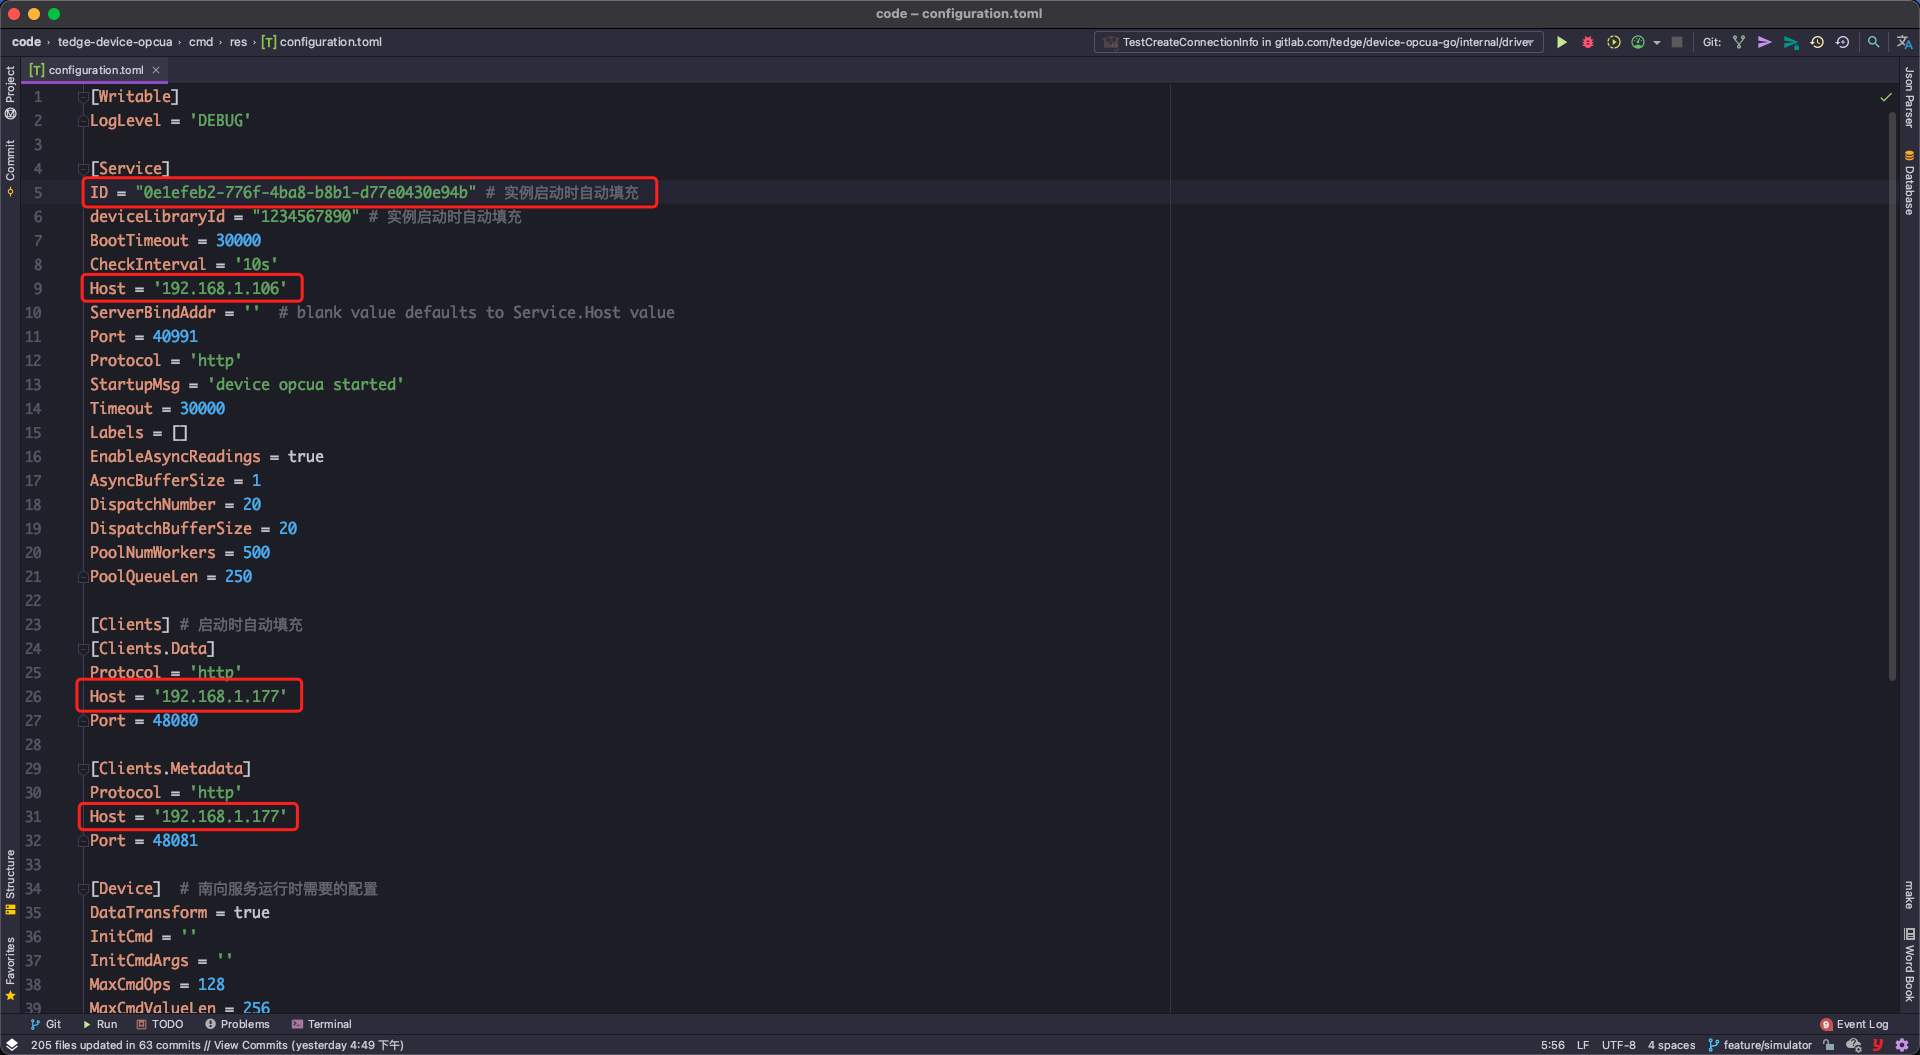Image resolution: width=1920 pixels, height=1055 pixels.
Task: Open the run configuration dropdown TestCreateConnectionInfo
Action: [1318, 42]
